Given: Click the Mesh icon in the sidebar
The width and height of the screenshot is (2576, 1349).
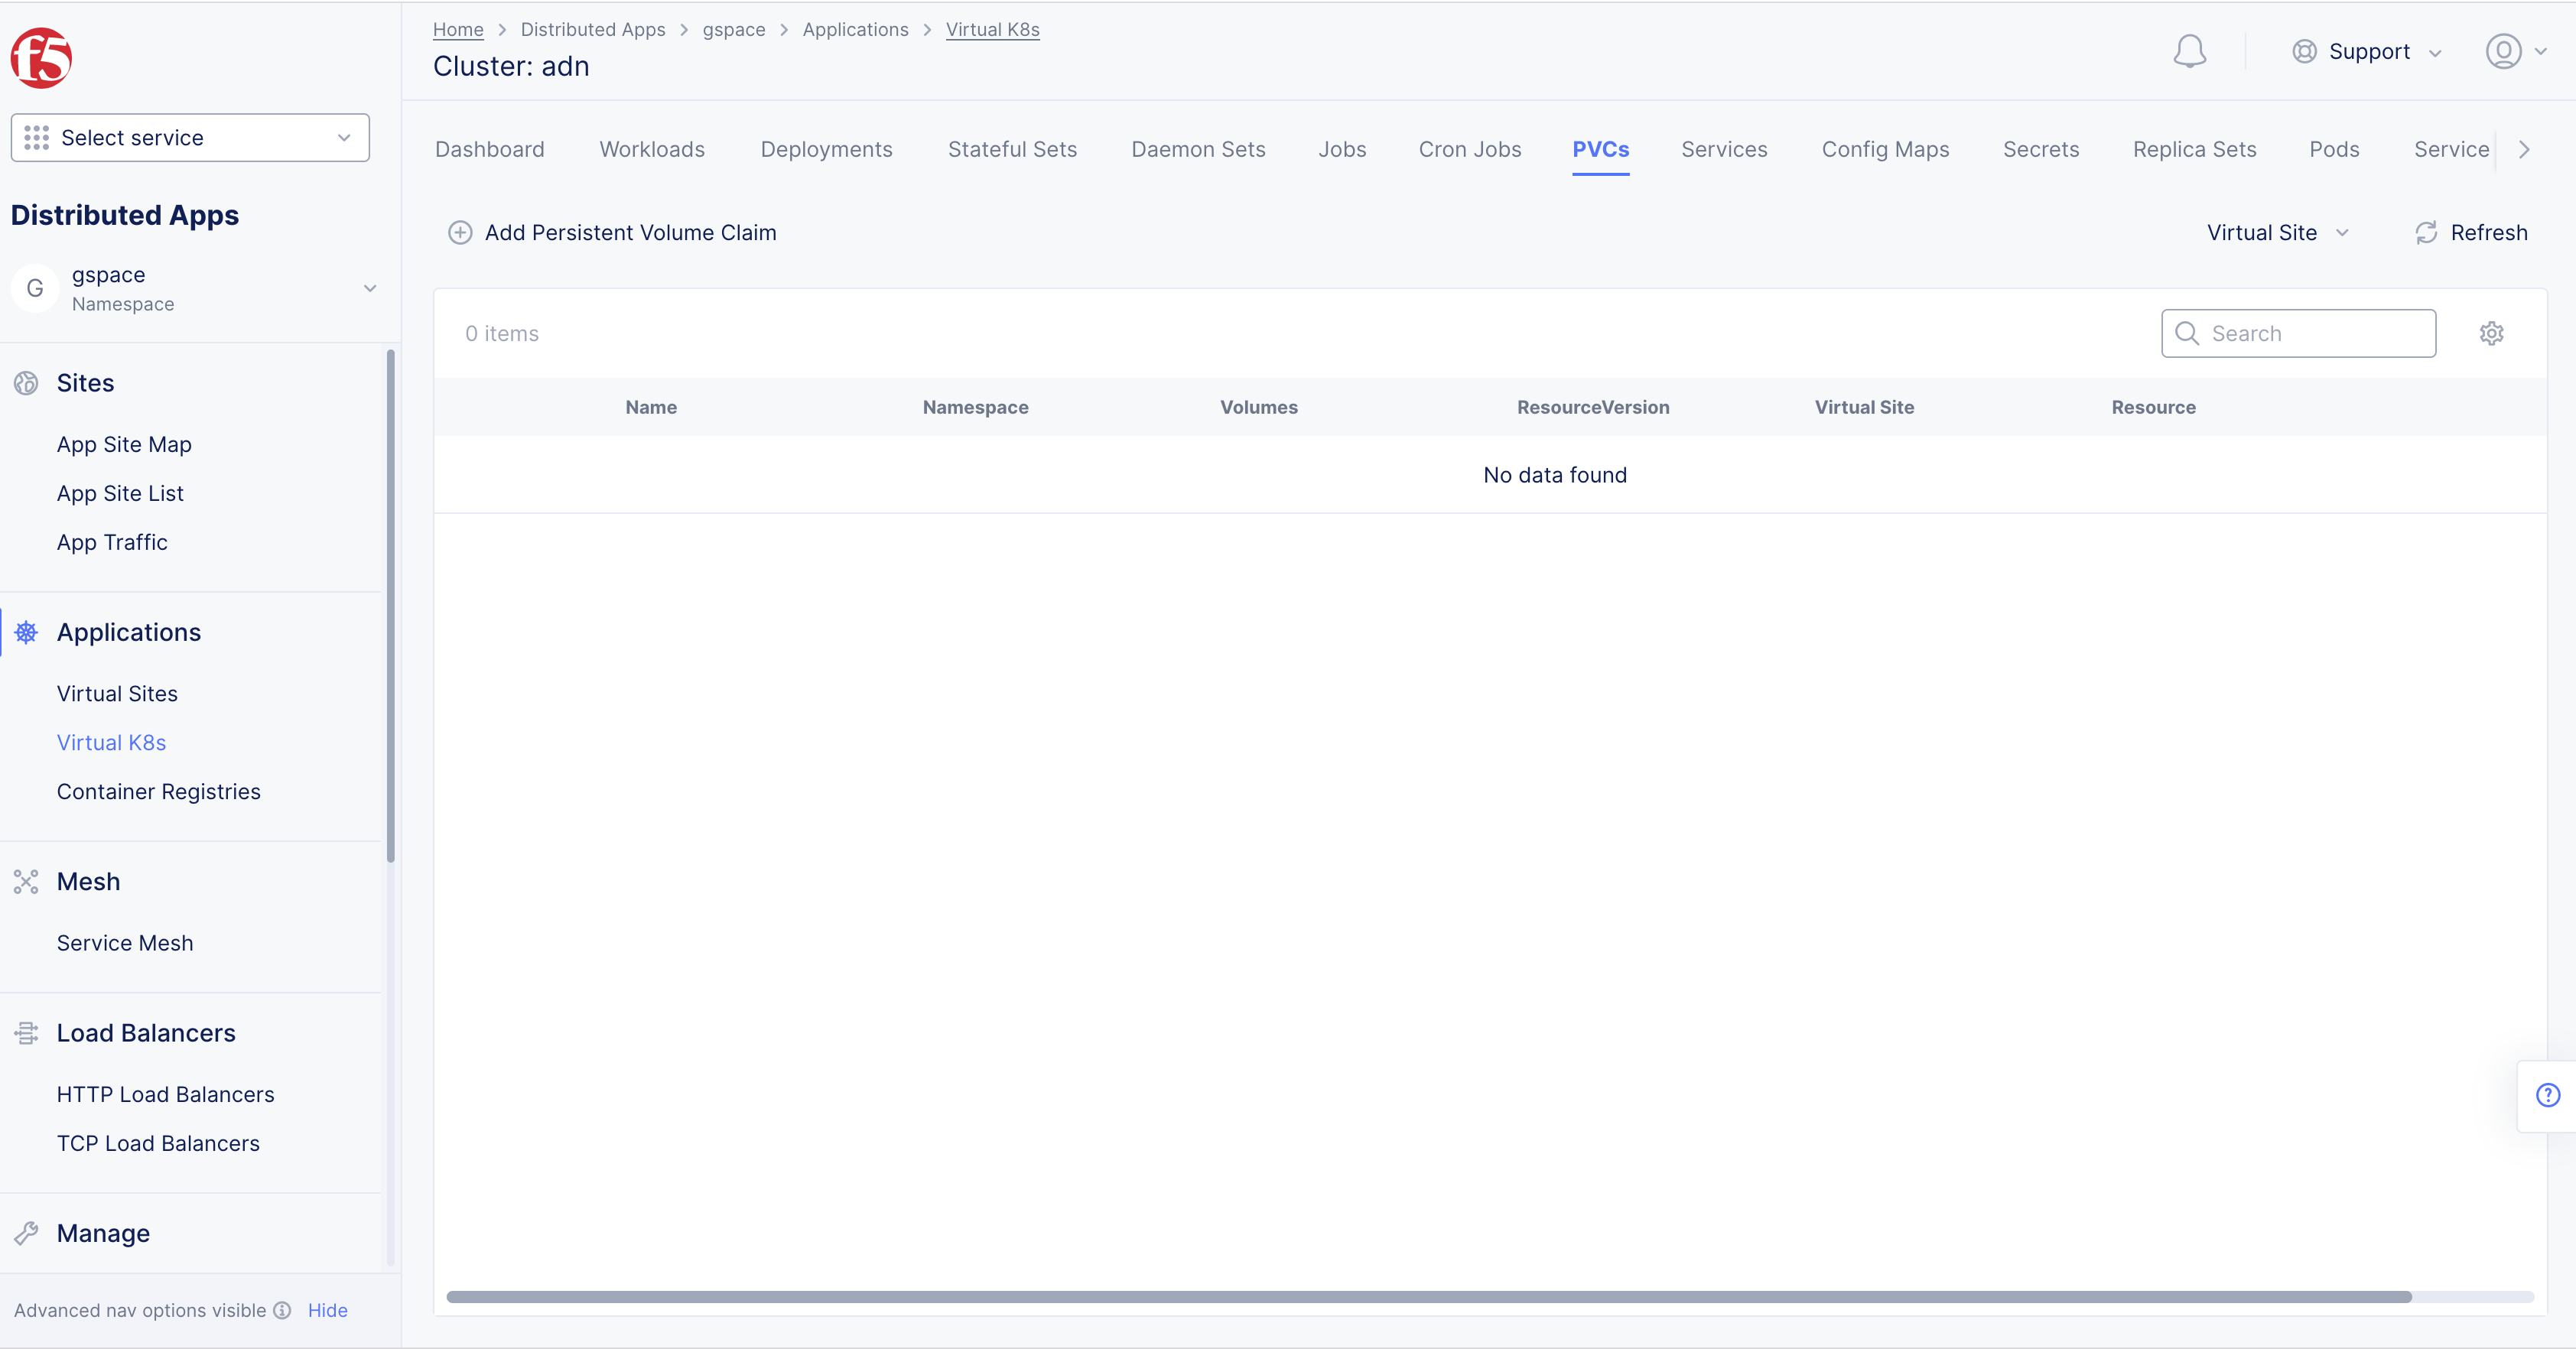Looking at the screenshot, I should tap(26, 881).
